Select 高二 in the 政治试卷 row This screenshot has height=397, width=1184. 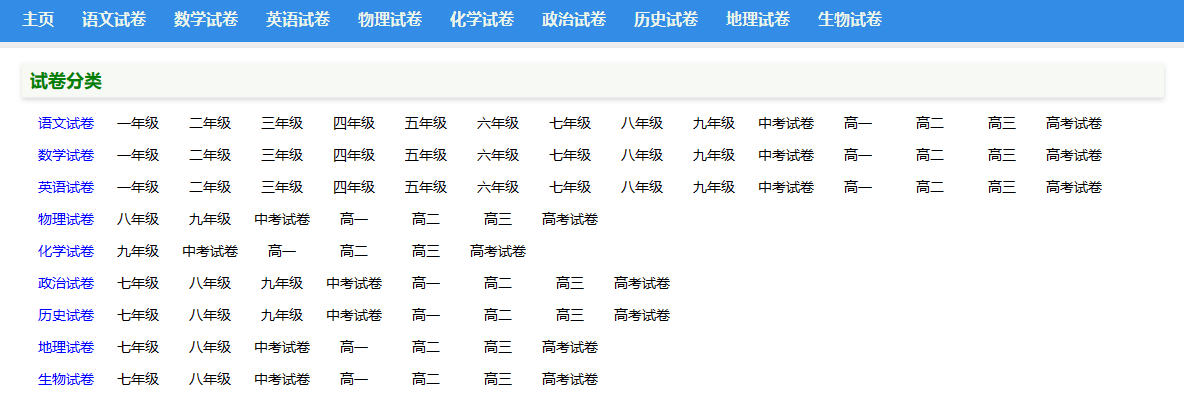pos(498,284)
